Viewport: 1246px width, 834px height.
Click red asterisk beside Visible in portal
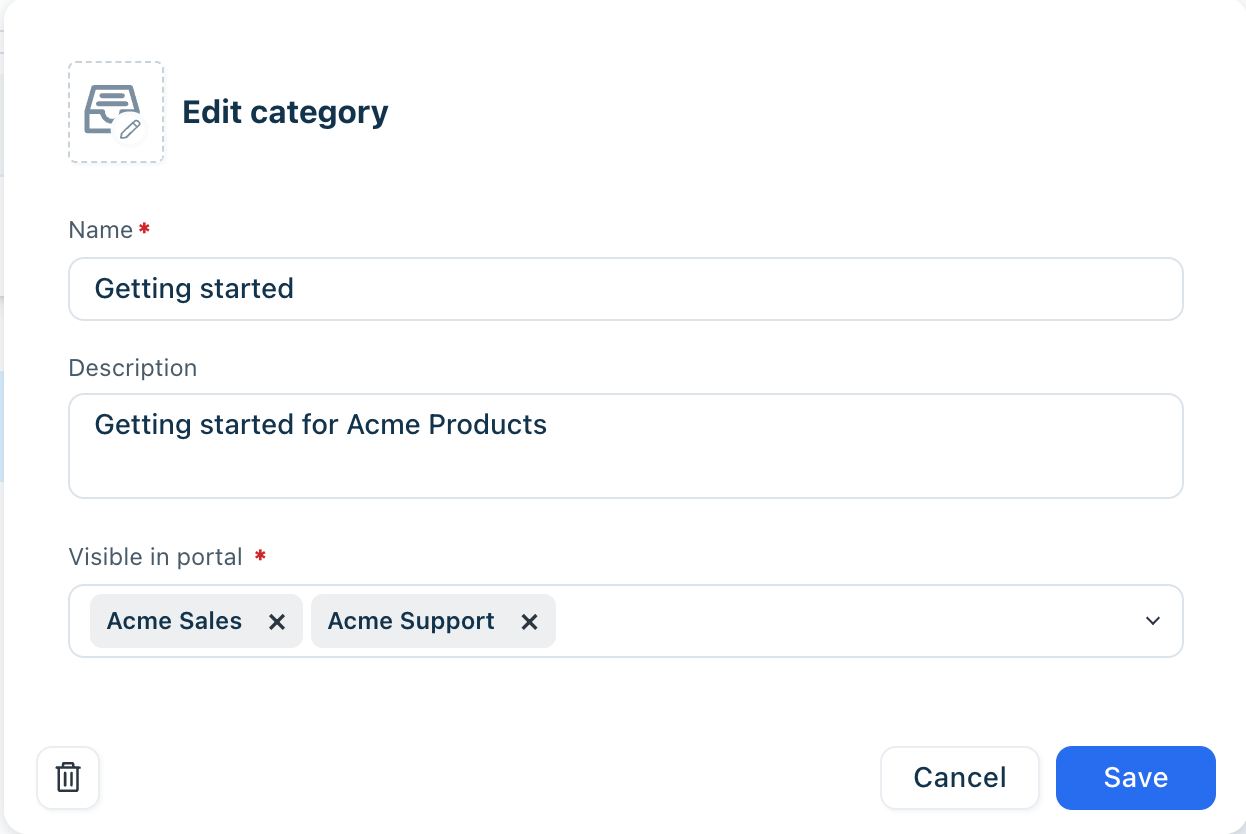pyautogui.click(x=260, y=555)
